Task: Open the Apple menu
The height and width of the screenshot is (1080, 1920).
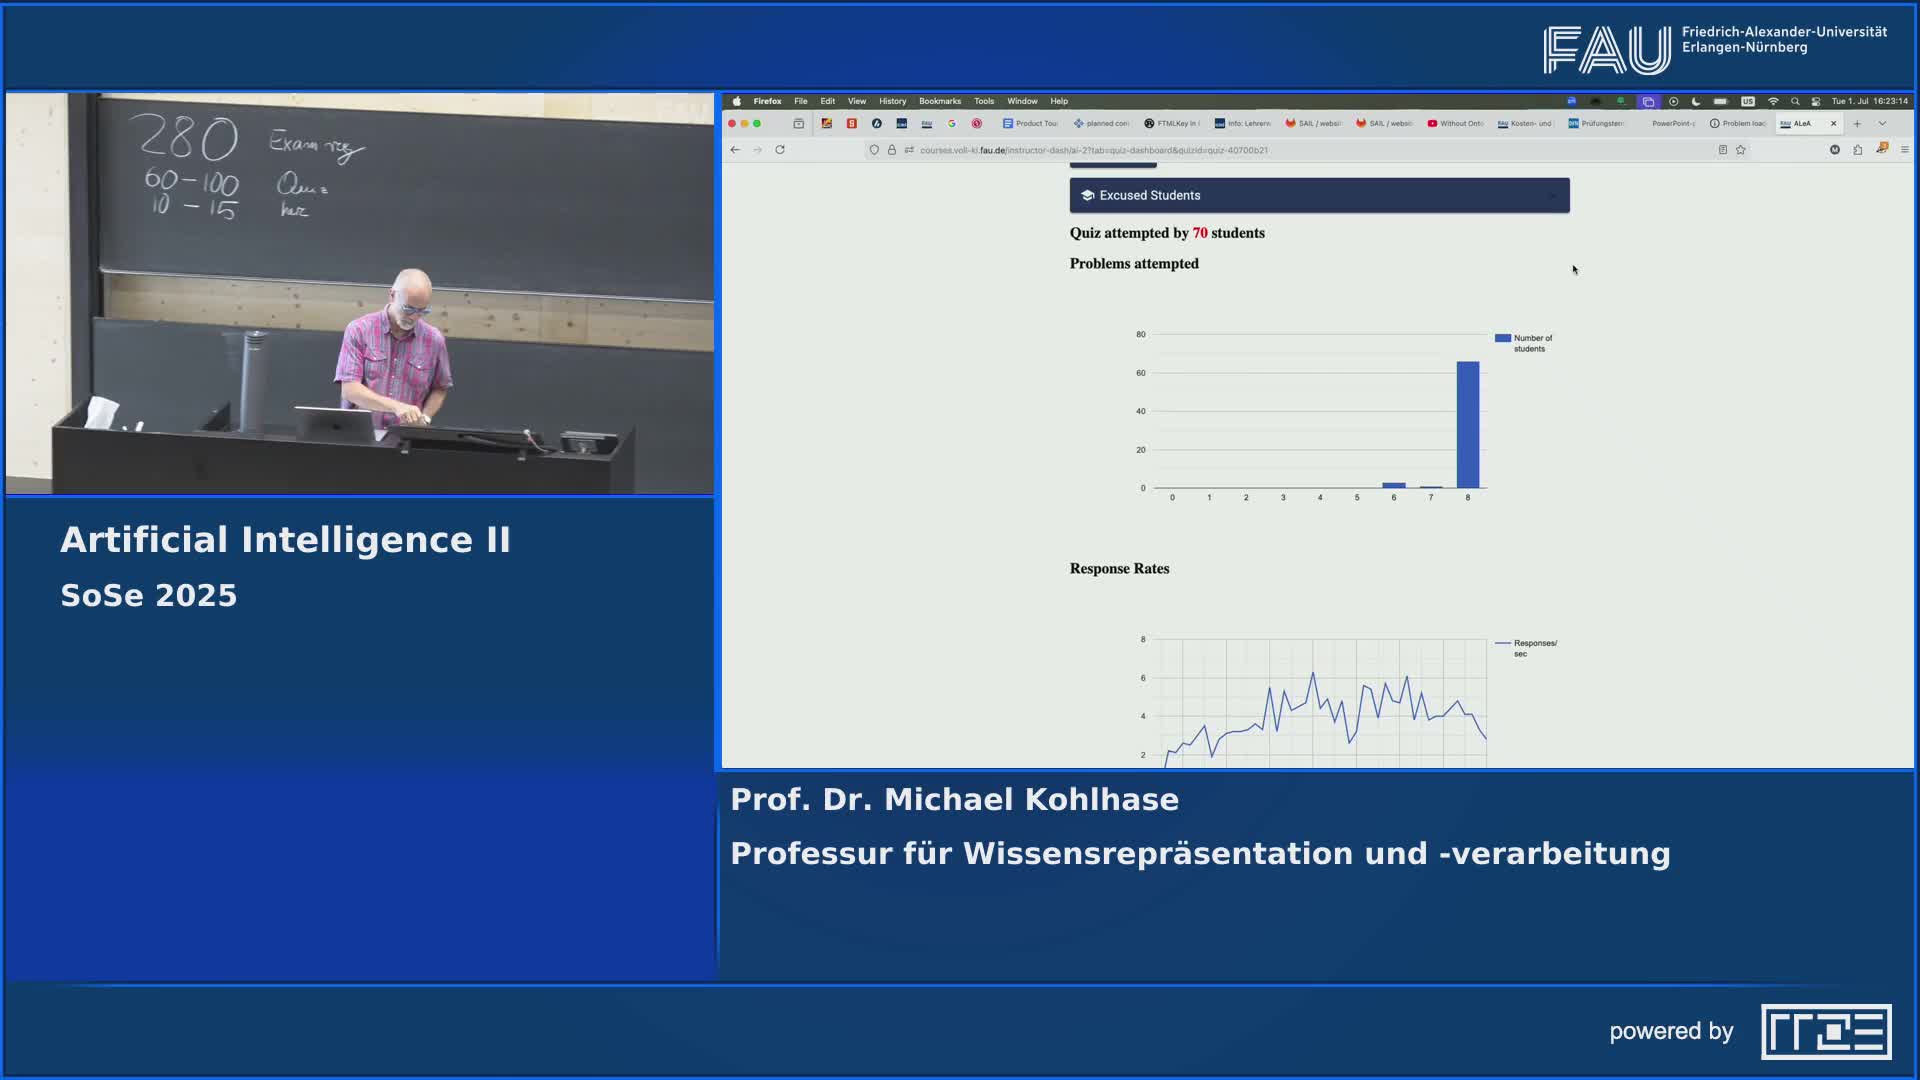Action: (737, 101)
